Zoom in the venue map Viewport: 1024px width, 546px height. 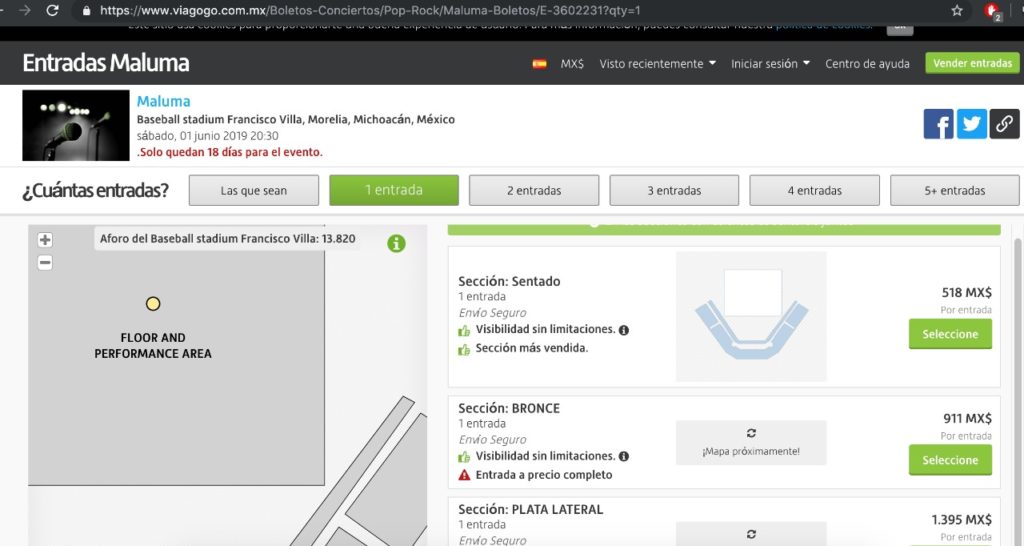pyautogui.click(x=45, y=240)
